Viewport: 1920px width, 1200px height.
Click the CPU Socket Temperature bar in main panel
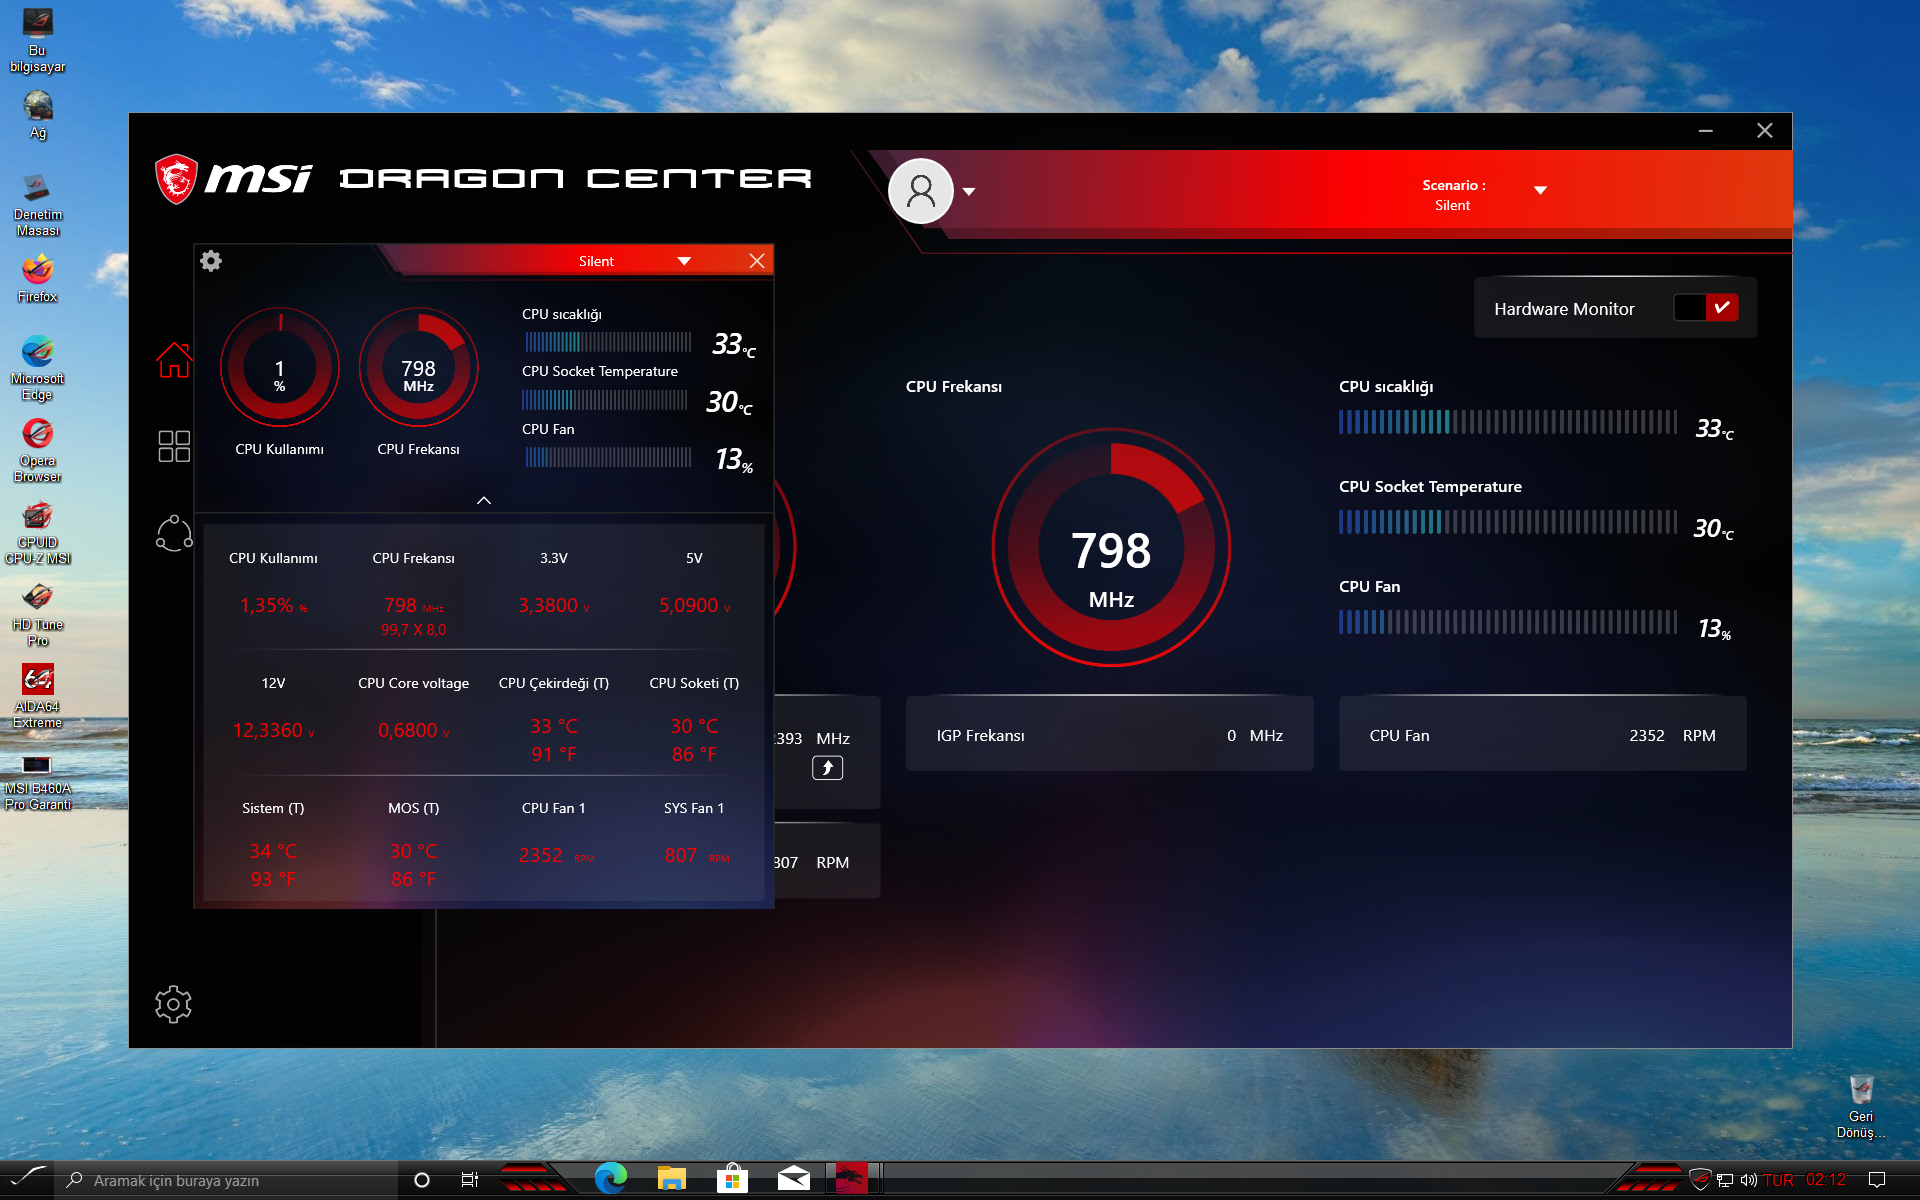pos(1508,522)
